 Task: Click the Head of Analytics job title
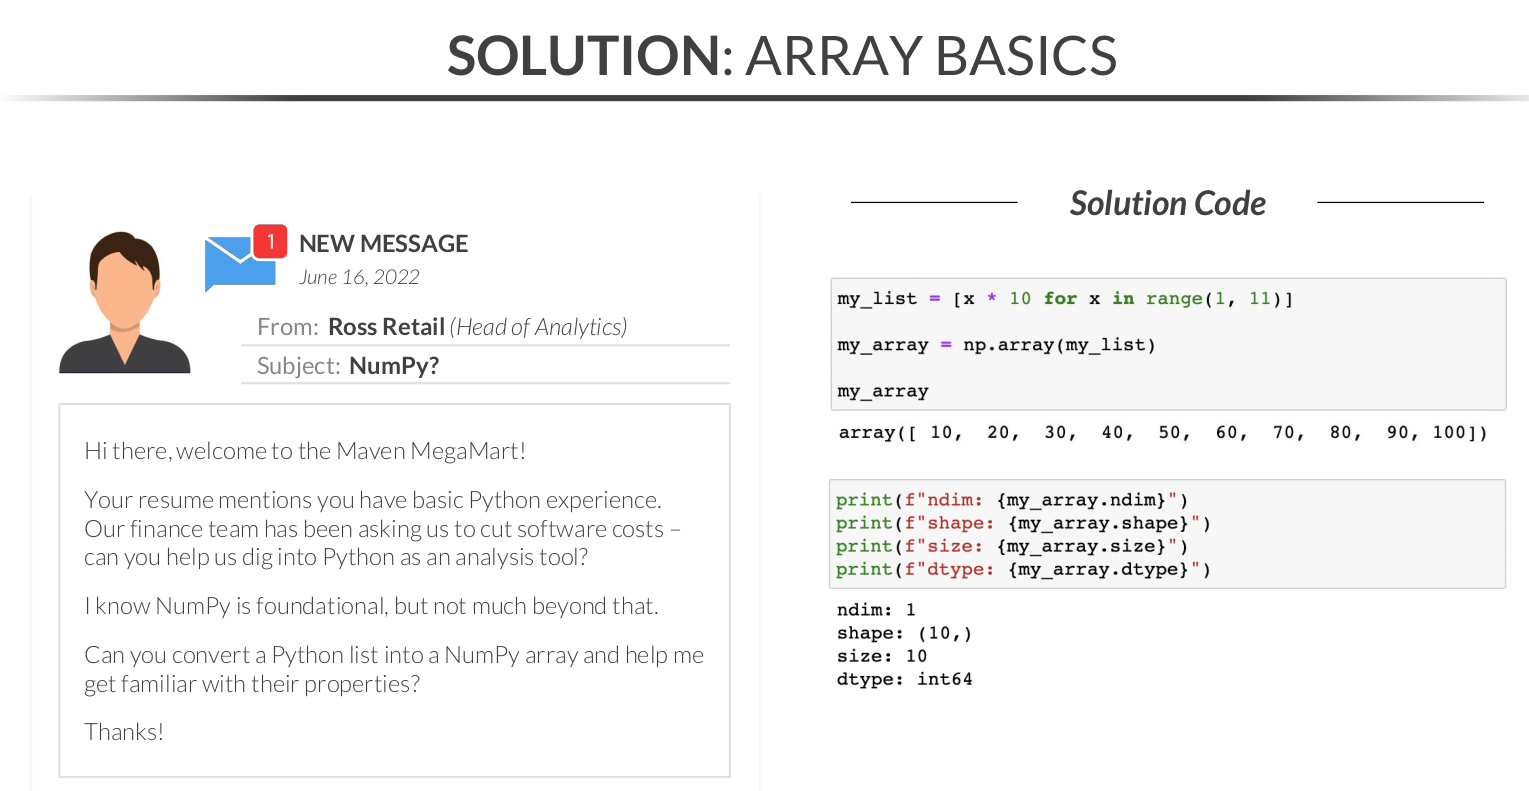[538, 327]
